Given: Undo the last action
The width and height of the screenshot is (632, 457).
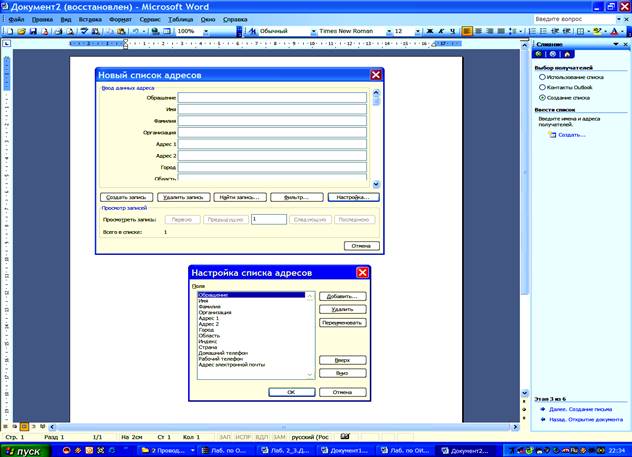Looking at the screenshot, I should pos(135,31).
